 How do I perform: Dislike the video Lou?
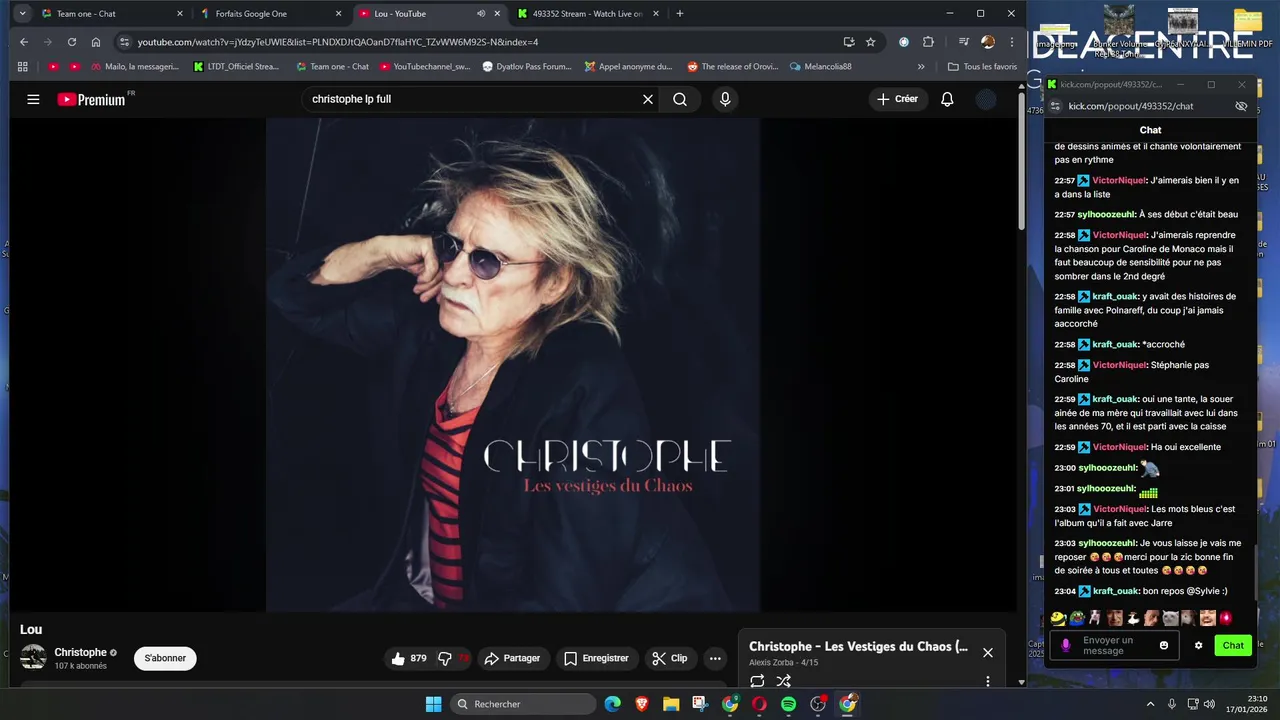[x=452, y=658]
